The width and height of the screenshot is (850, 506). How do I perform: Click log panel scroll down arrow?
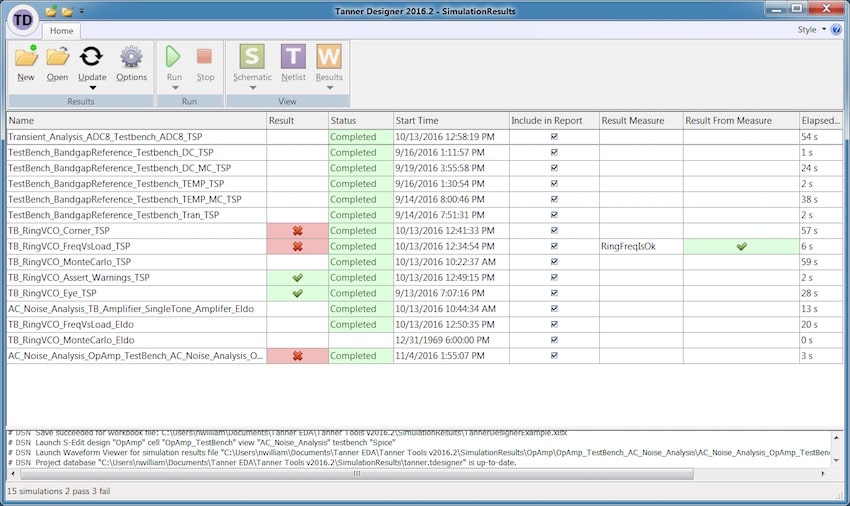pyautogui.click(x=836, y=460)
